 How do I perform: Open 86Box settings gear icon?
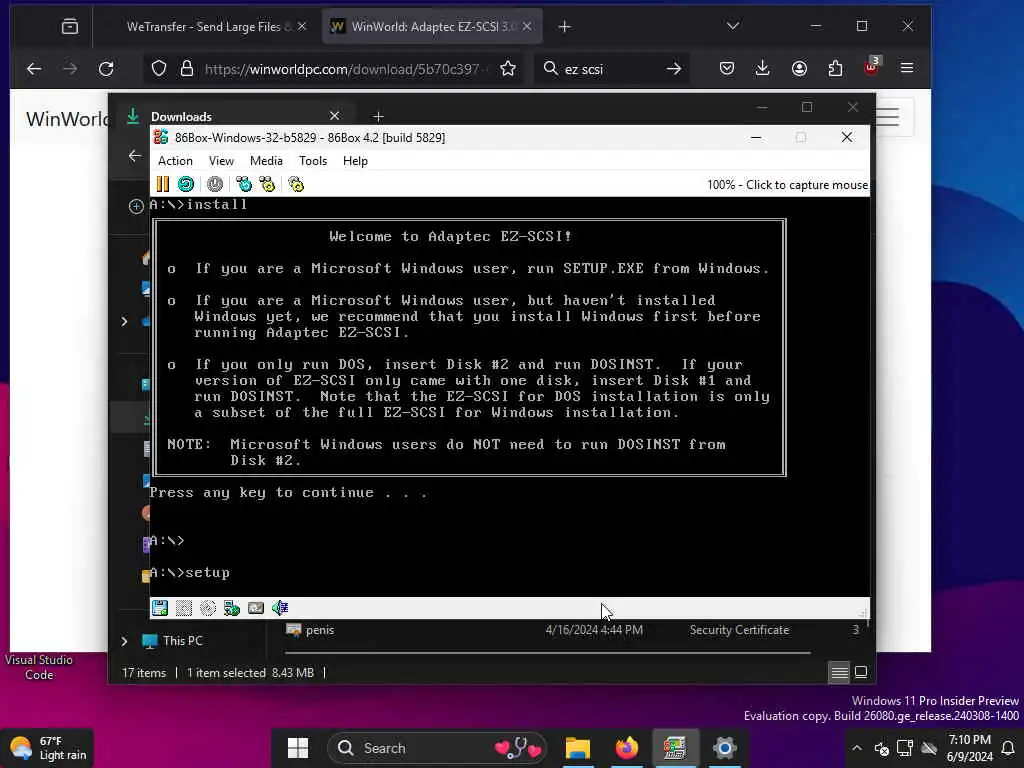point(296,184)
